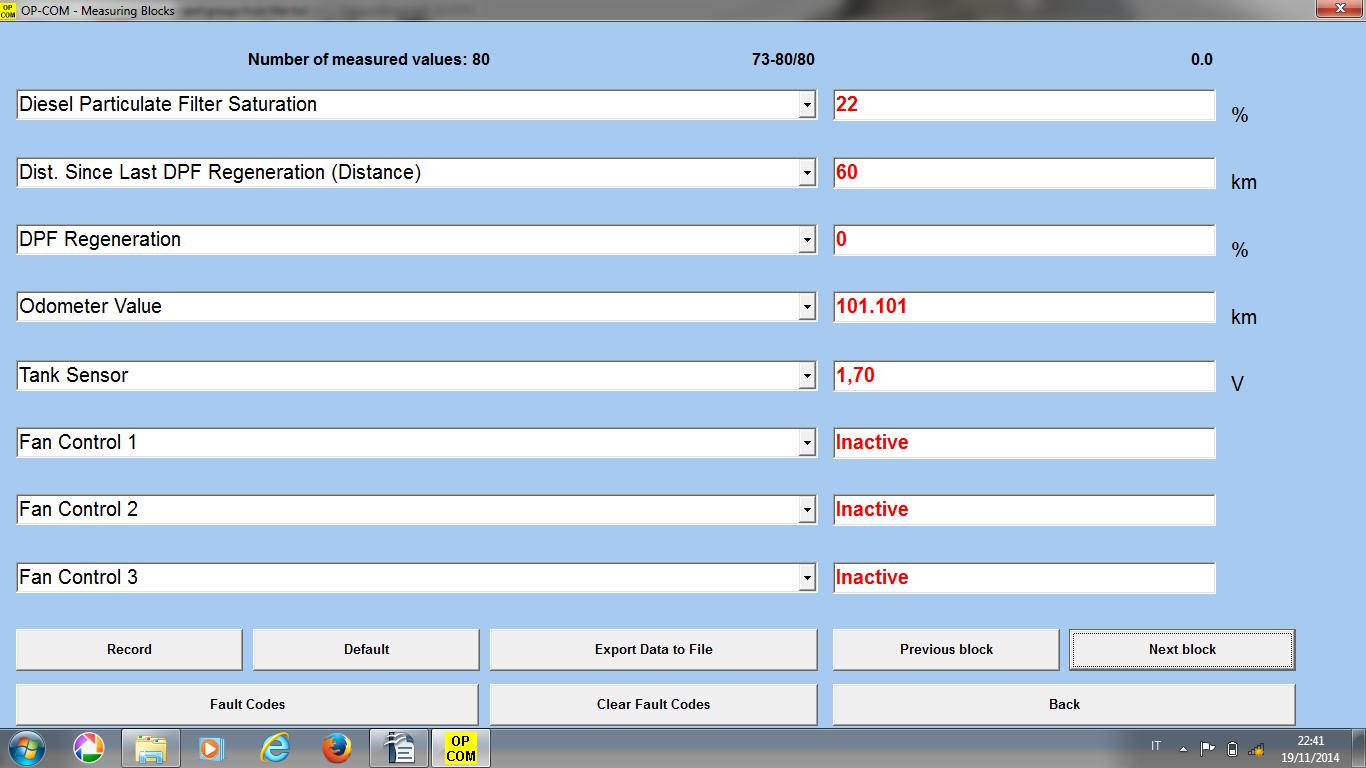Select odometer value field 101.101
Image resolution: width=1366 pixels, height=768 pixels.
[x=1024, y=307]
